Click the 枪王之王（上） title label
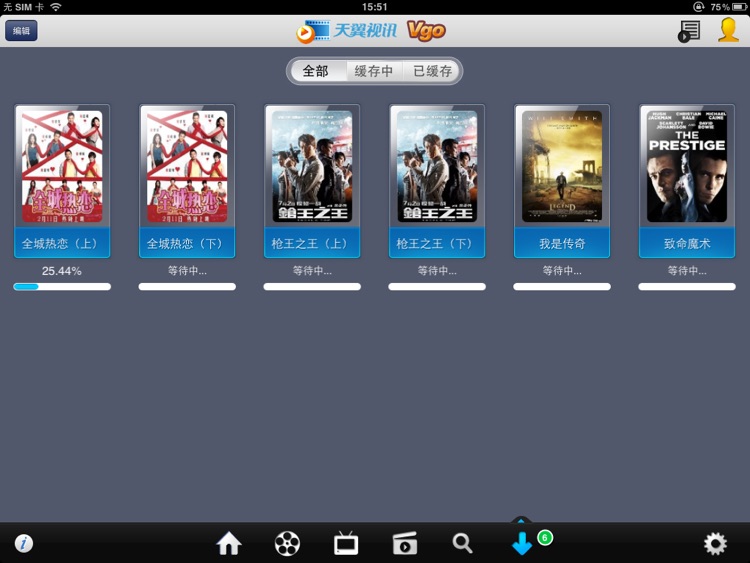This screenshot has width=750, height=563. [x=312, y=243]
